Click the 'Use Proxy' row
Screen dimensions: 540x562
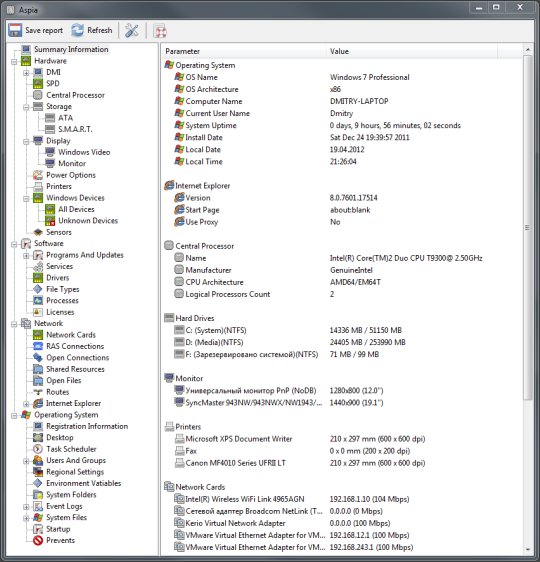point(341,222)
